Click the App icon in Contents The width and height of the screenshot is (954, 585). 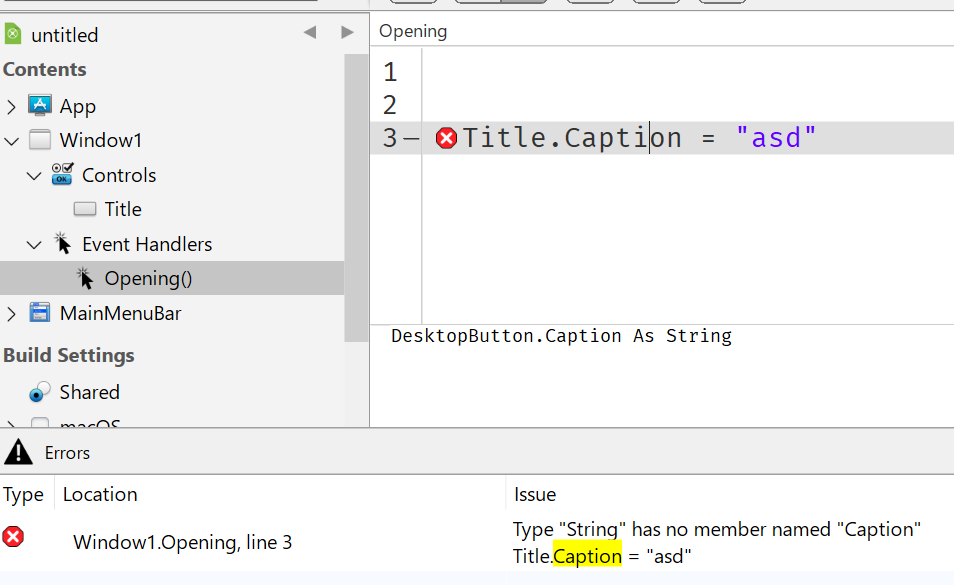click(40, 106)
